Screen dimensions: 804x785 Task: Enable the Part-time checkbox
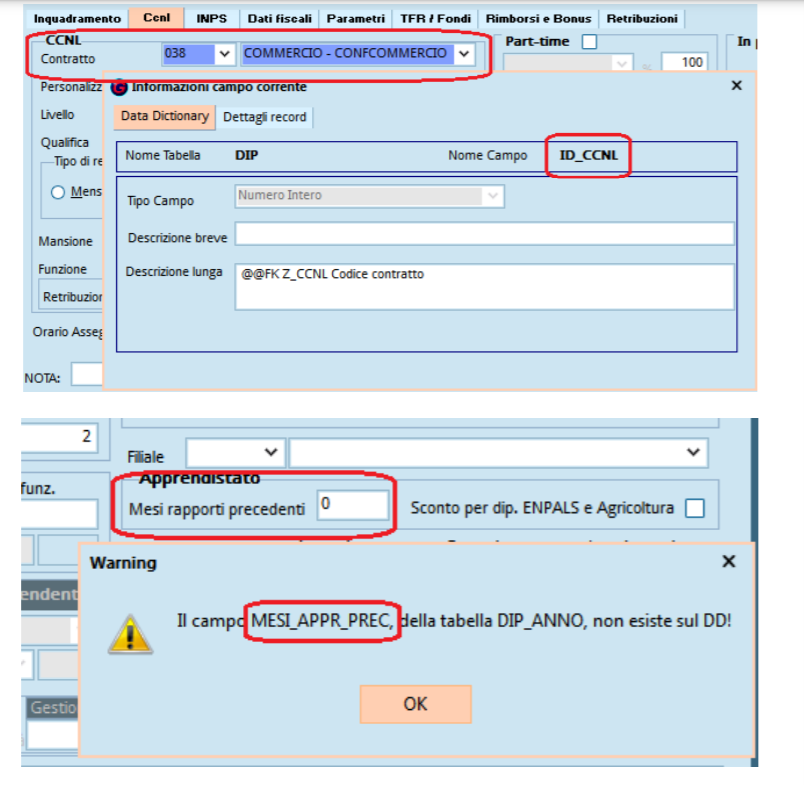click(590, 42)
